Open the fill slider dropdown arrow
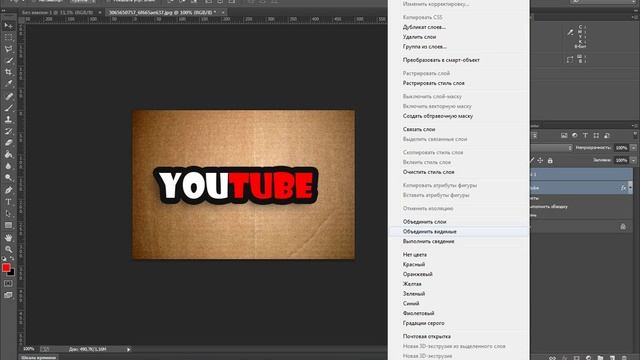The image size is (640, 360). (633, 160)
